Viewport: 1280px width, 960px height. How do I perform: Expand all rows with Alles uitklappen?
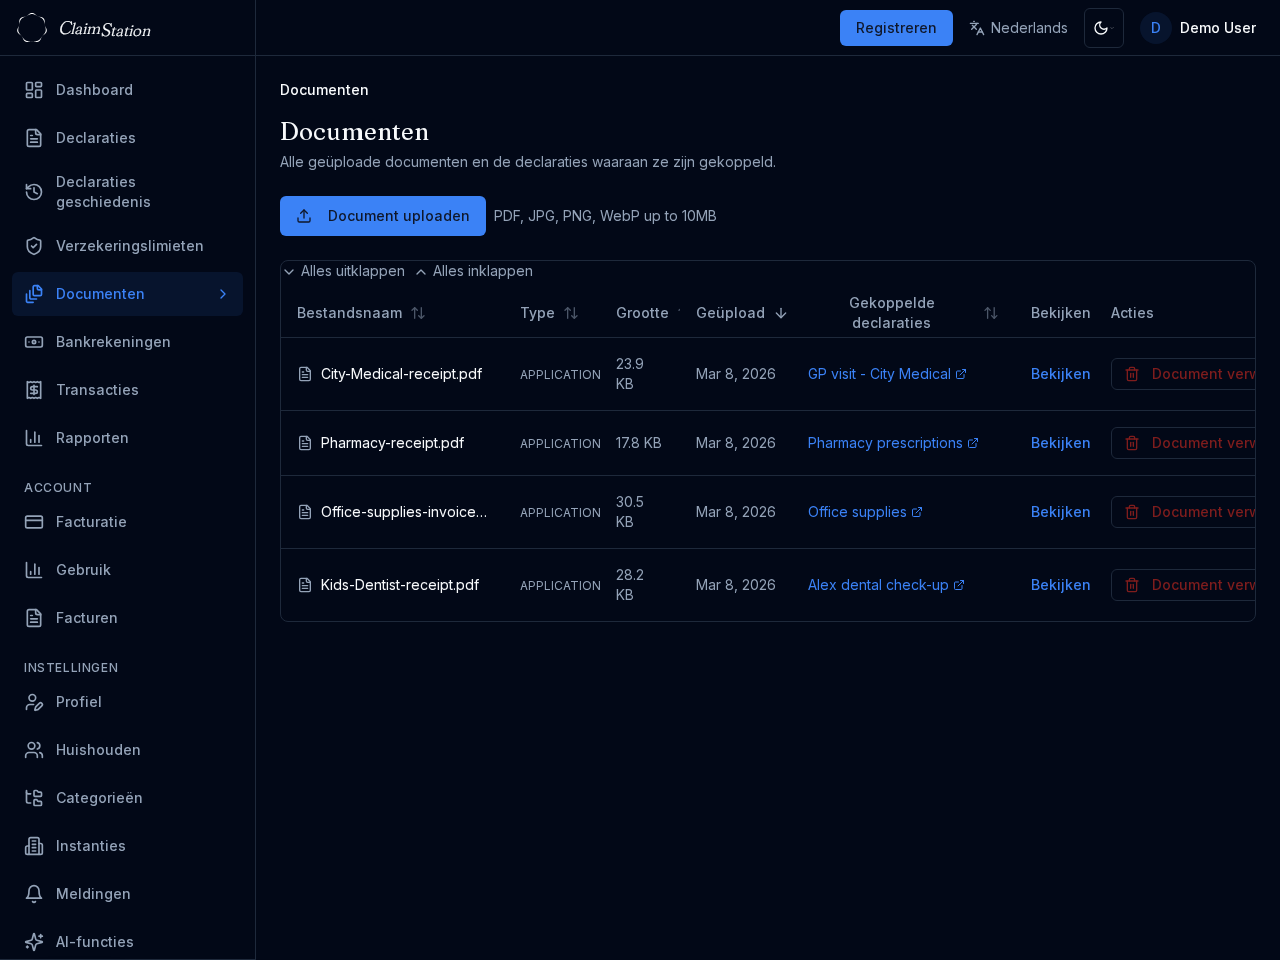pyautogui.click(x=344, y=271)
